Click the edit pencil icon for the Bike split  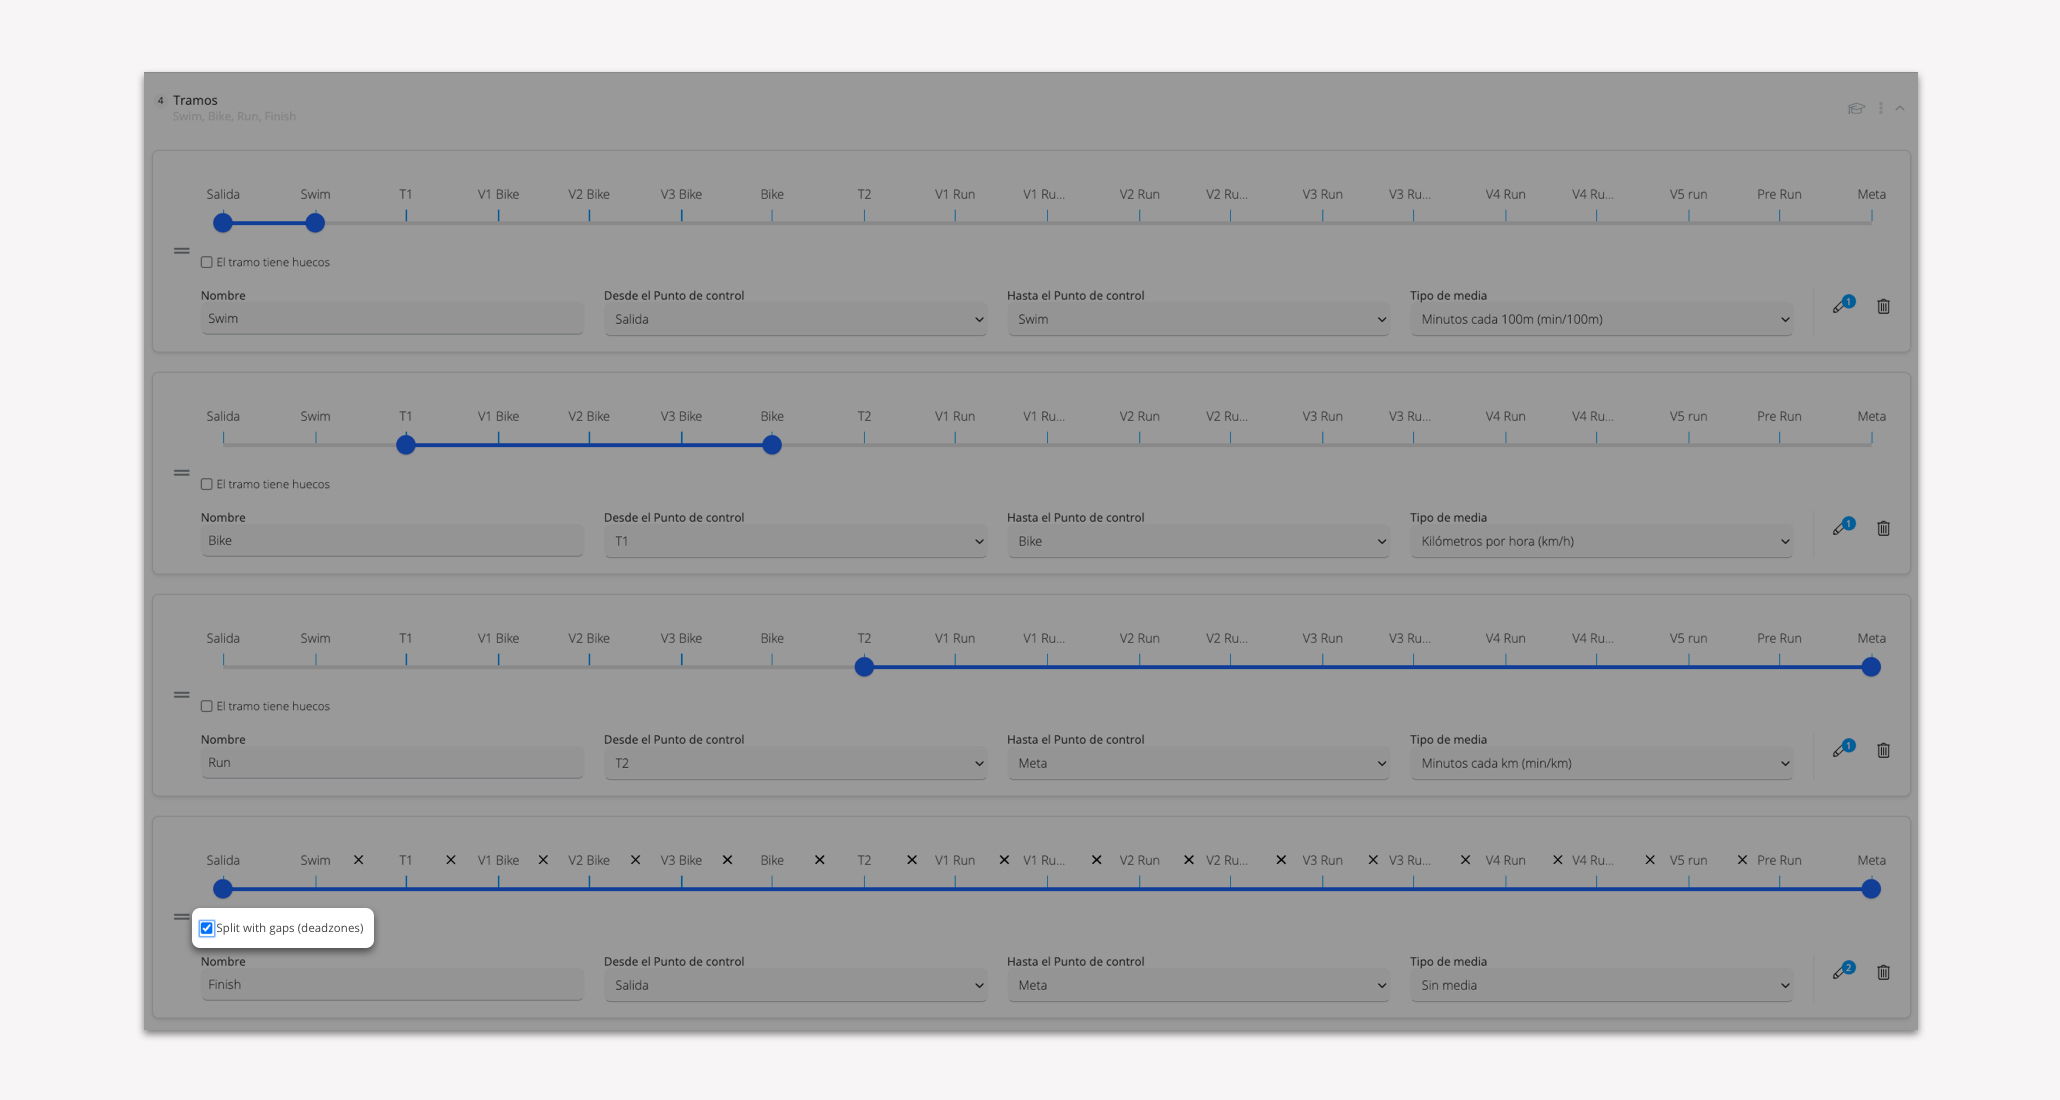pyautogui.click(x=1840, y=528)
